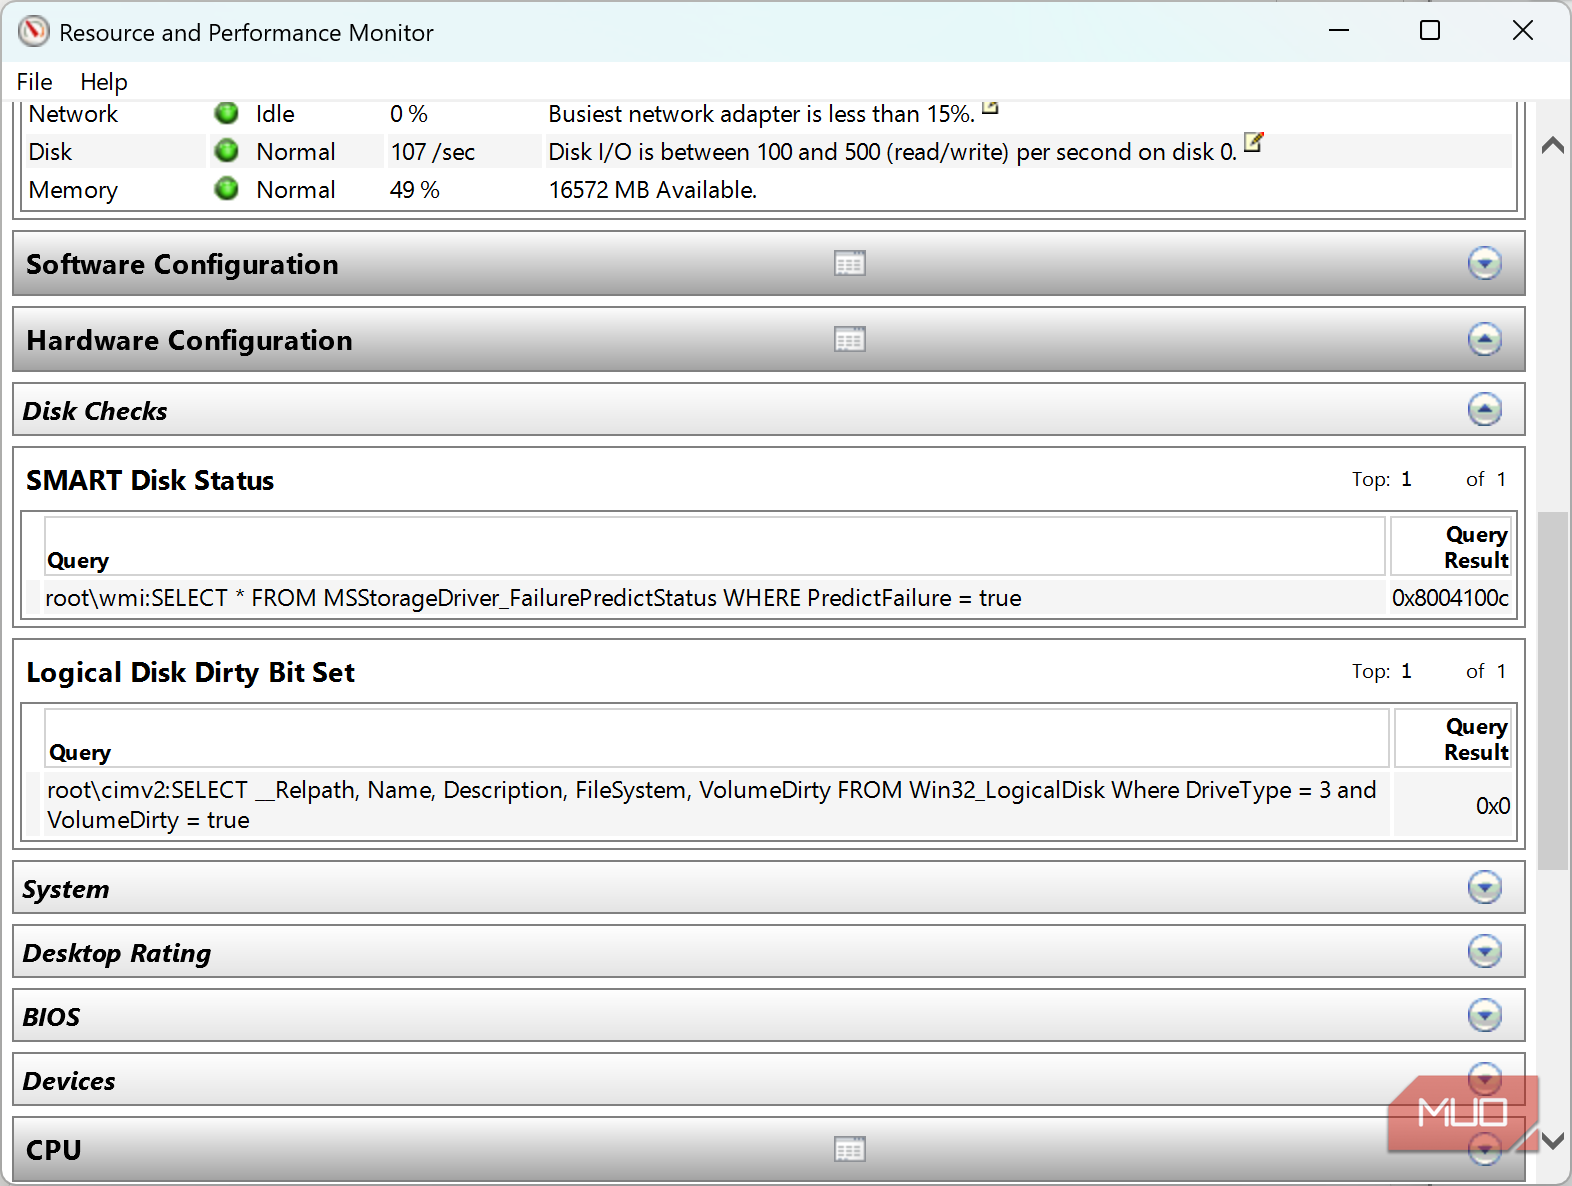Click the 0x0 query result value
This screenshot has width=1572, height=1186.
[x=1493, y=806]
